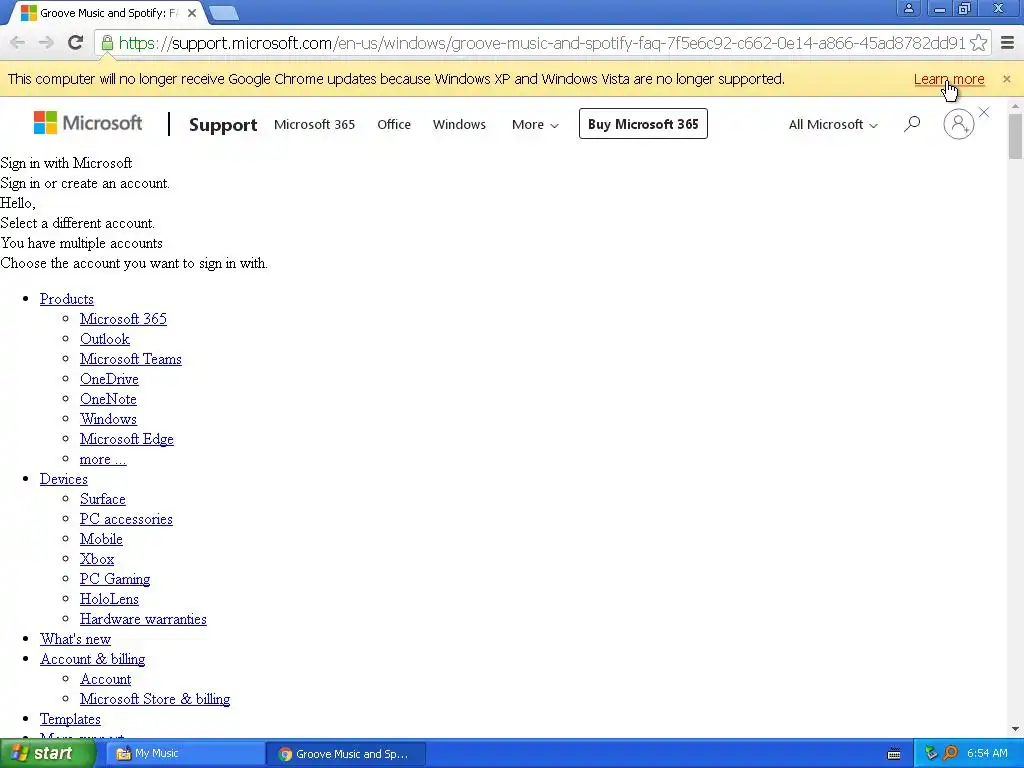This screenshot has width=1024, height=768.
Task: Open the HoloLens link
Action: coord(109,600)
